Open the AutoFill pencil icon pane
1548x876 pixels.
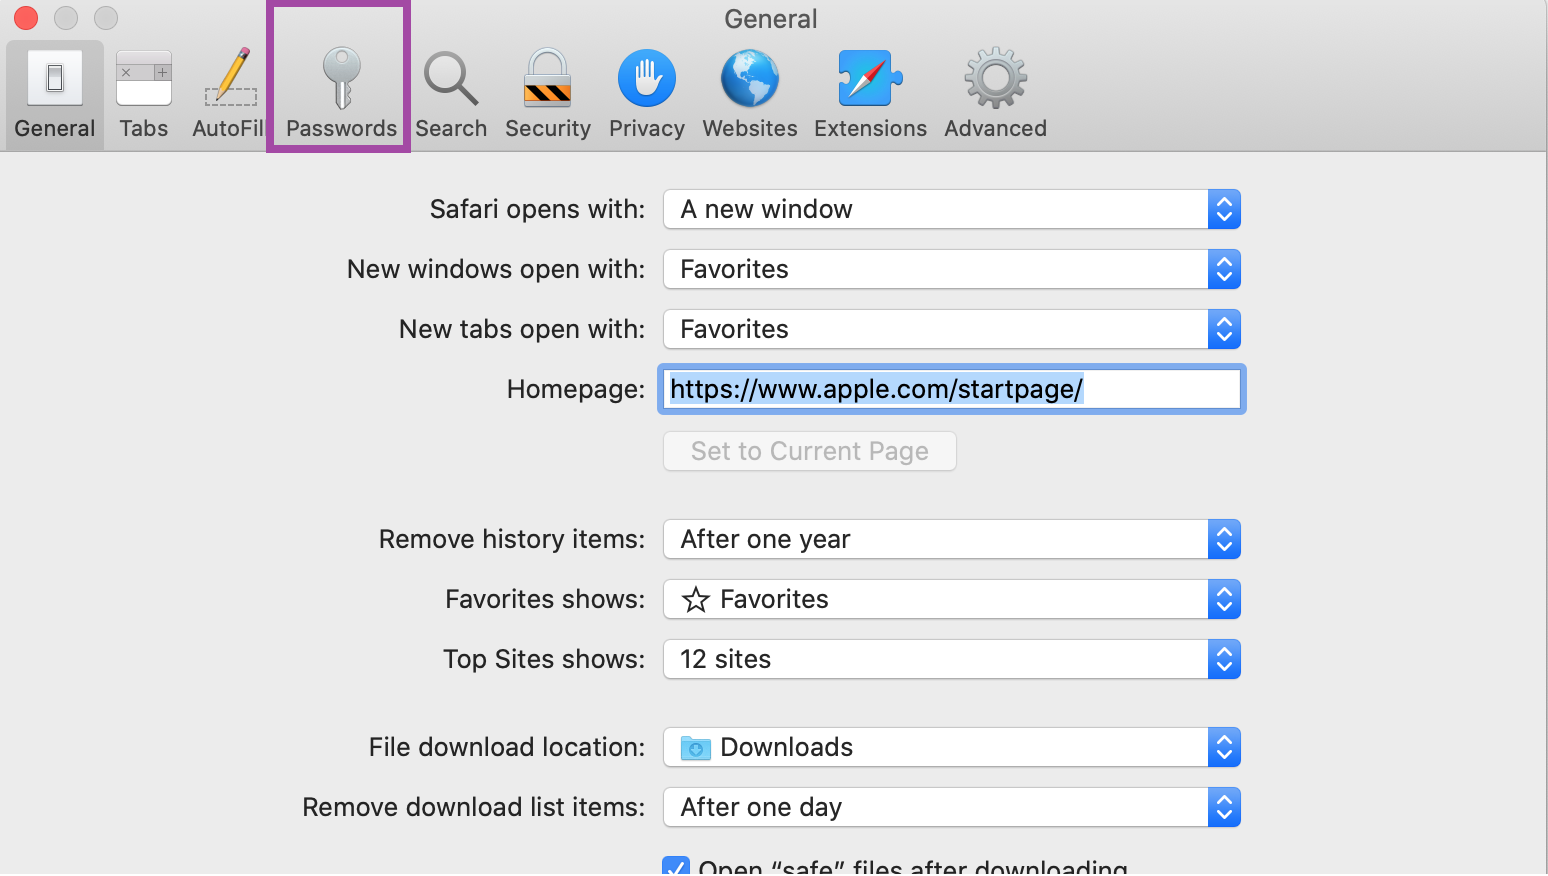tap(229, 96)
